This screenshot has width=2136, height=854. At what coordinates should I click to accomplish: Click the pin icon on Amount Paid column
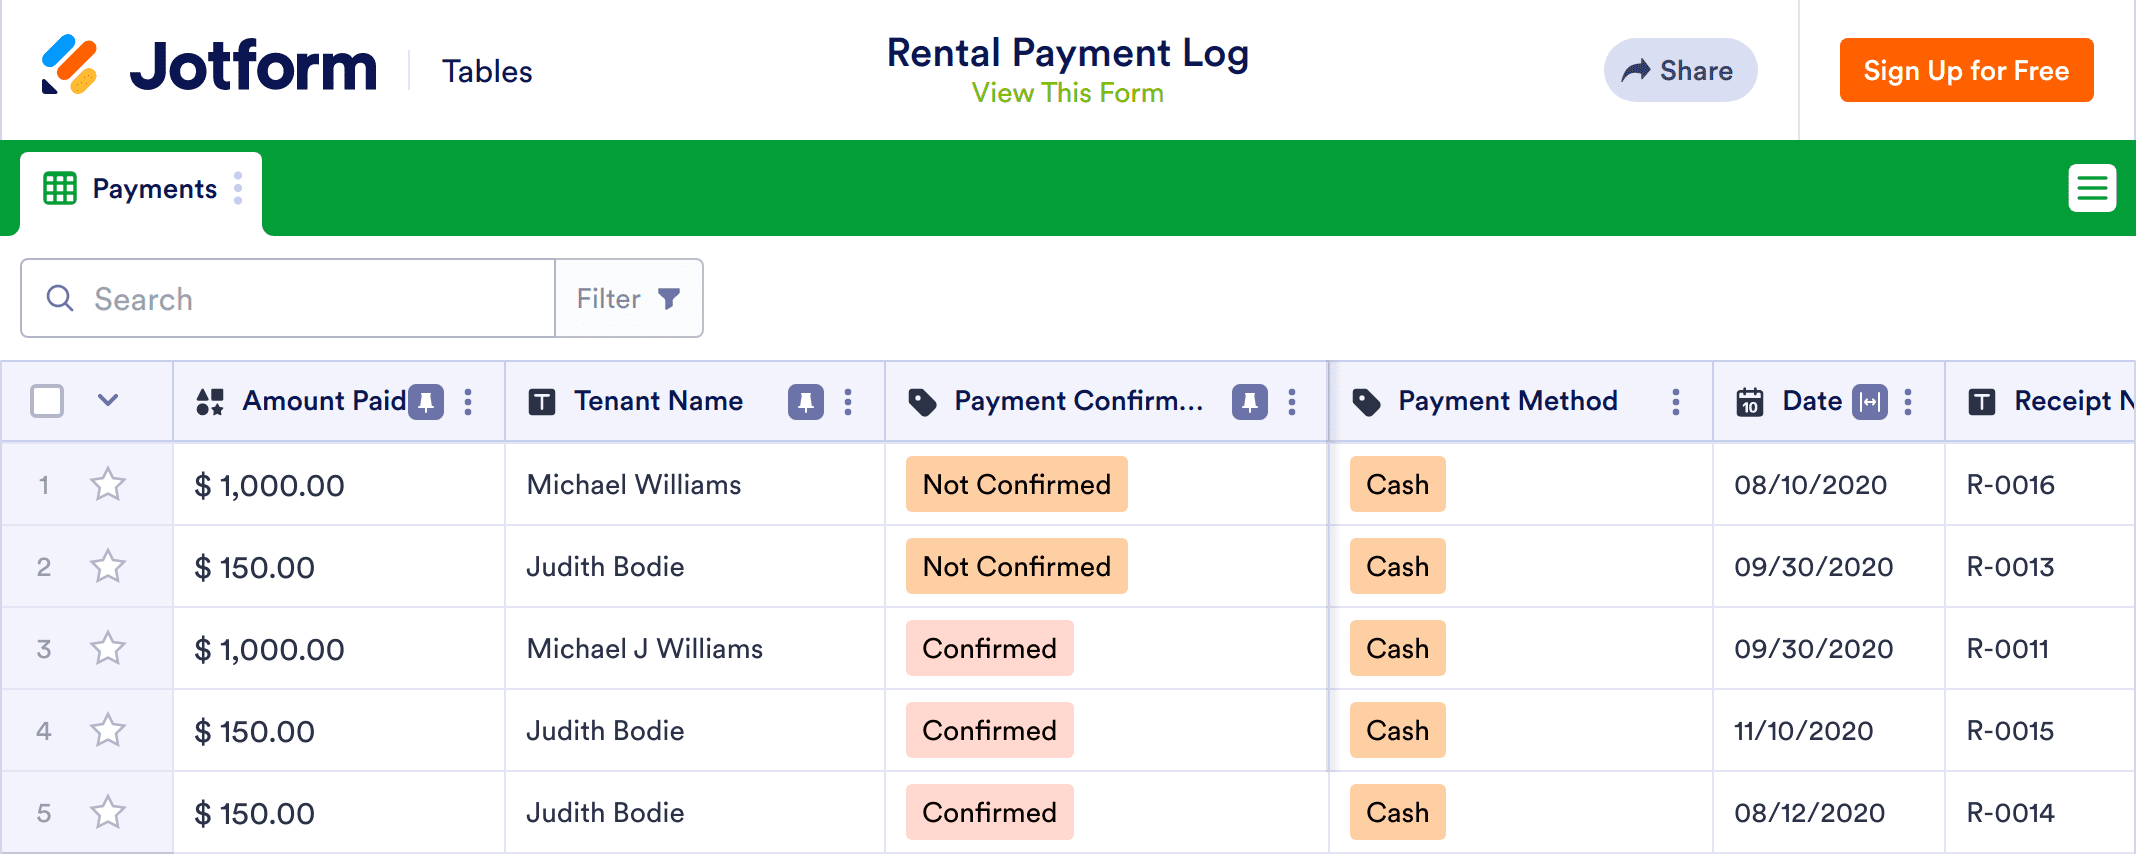pos(426,402)
